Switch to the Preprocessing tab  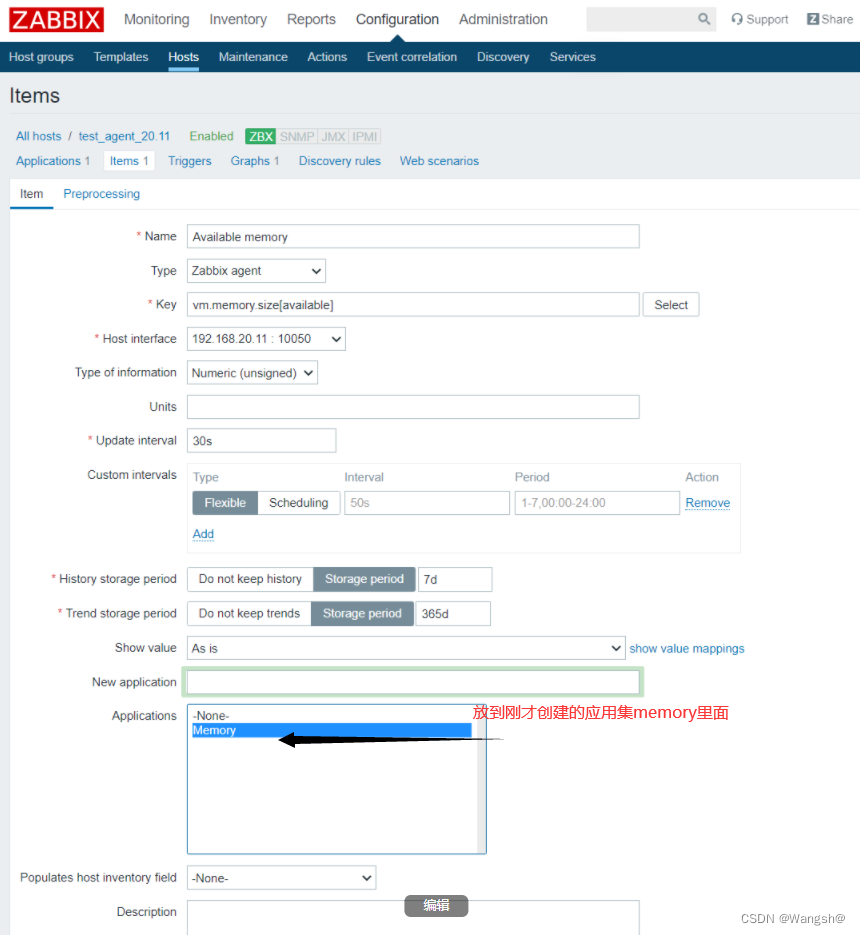point(101,194)
